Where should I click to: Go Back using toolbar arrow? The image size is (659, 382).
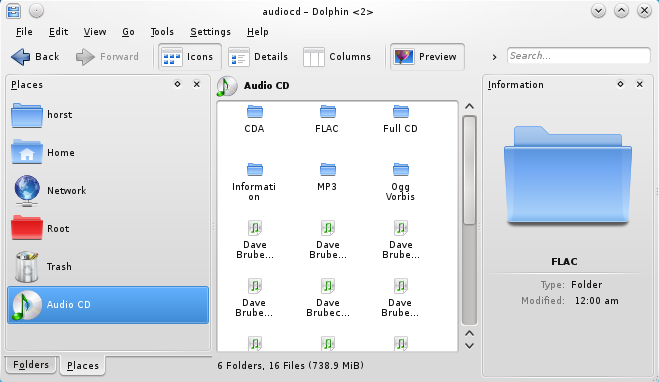coord(35,57)
